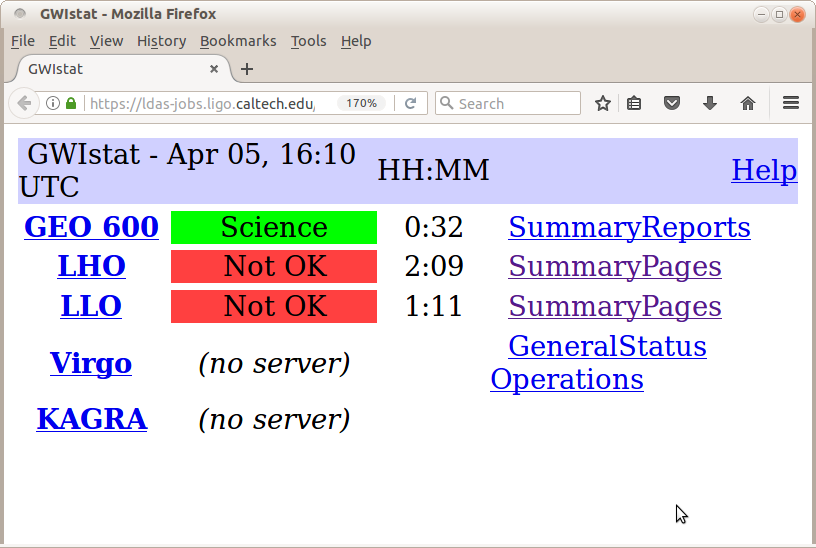Open the Bookmarks menu
The image size is (816, 548).
[x=238, y=41]
